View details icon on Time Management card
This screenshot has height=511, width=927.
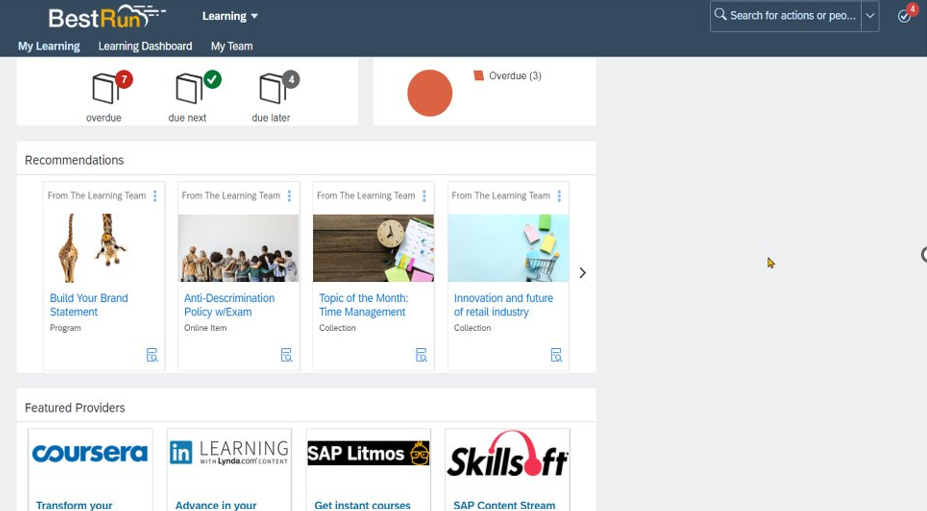coord(421,355)
